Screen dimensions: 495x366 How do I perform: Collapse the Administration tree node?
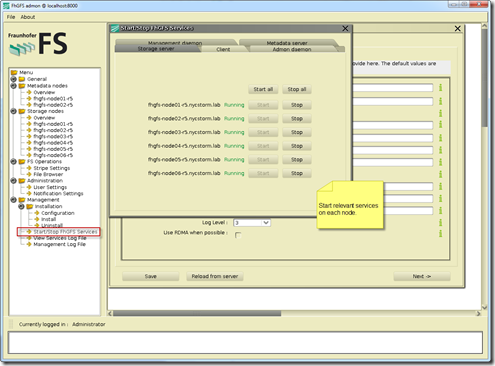point(14,180)
